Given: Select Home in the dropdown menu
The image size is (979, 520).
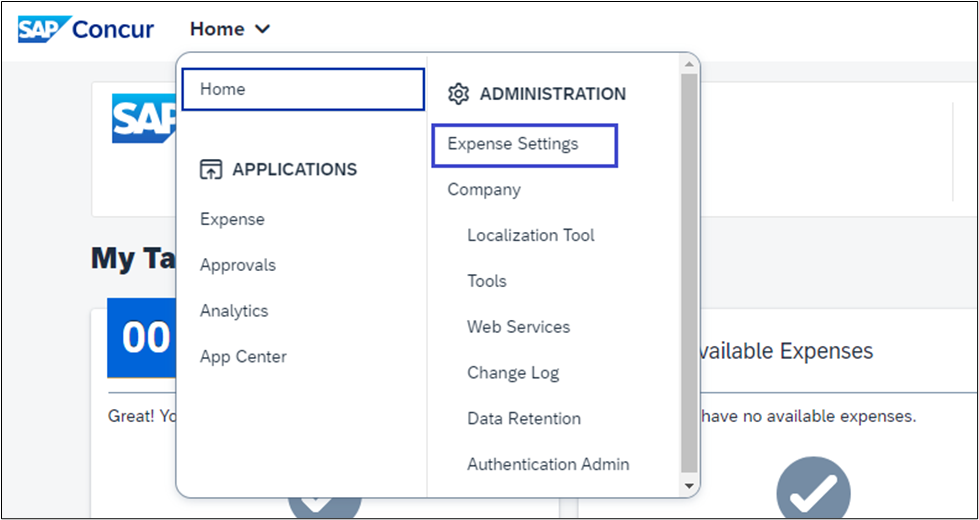Looking at the screenshot, I should pos(302,89).
